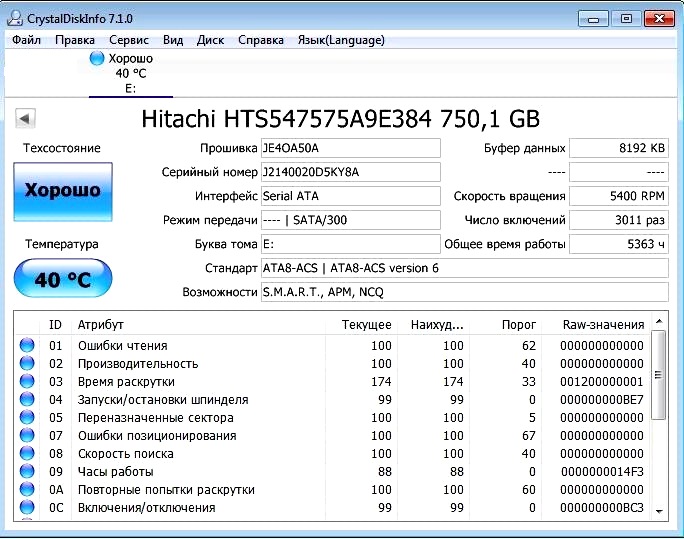This screenshot has height=539, width=684.
Task: Click status icon for Производительность row
Action: (27, 363)
